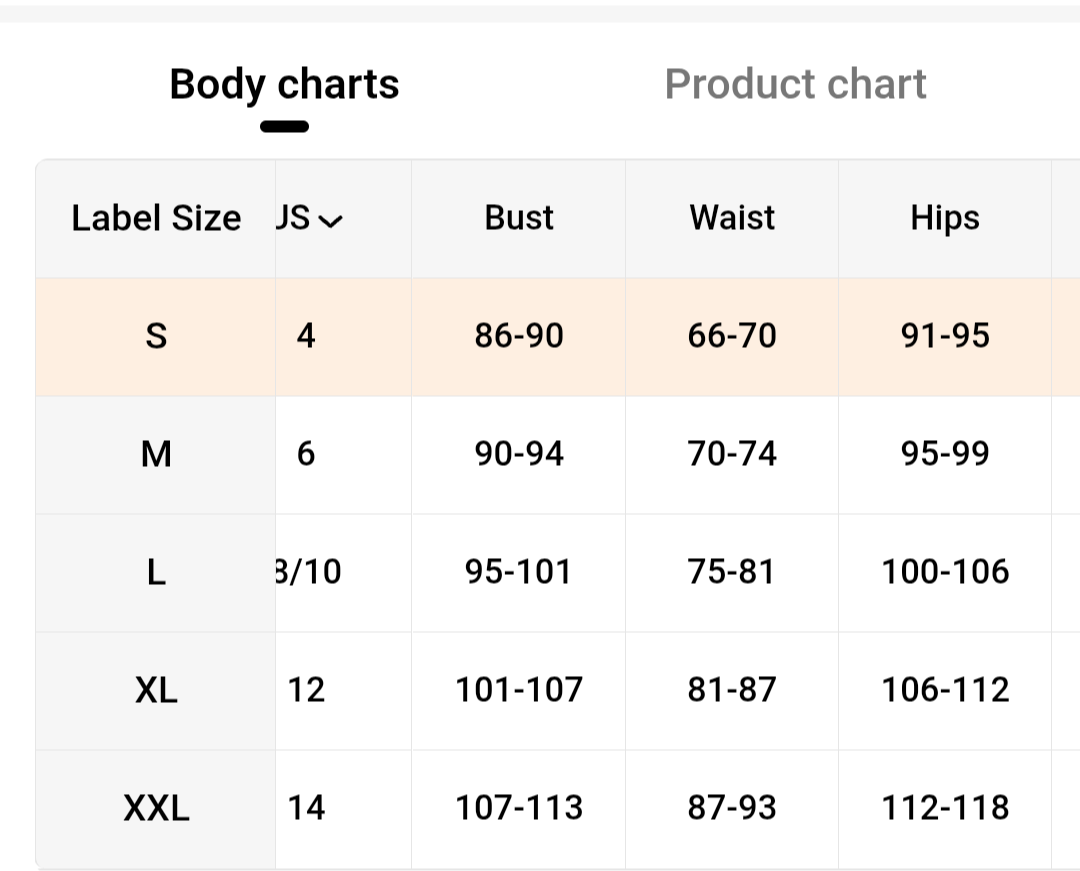Click waist measurement 70-74
This screenshot has width=1080, height=871.
[x=732, y=454]
